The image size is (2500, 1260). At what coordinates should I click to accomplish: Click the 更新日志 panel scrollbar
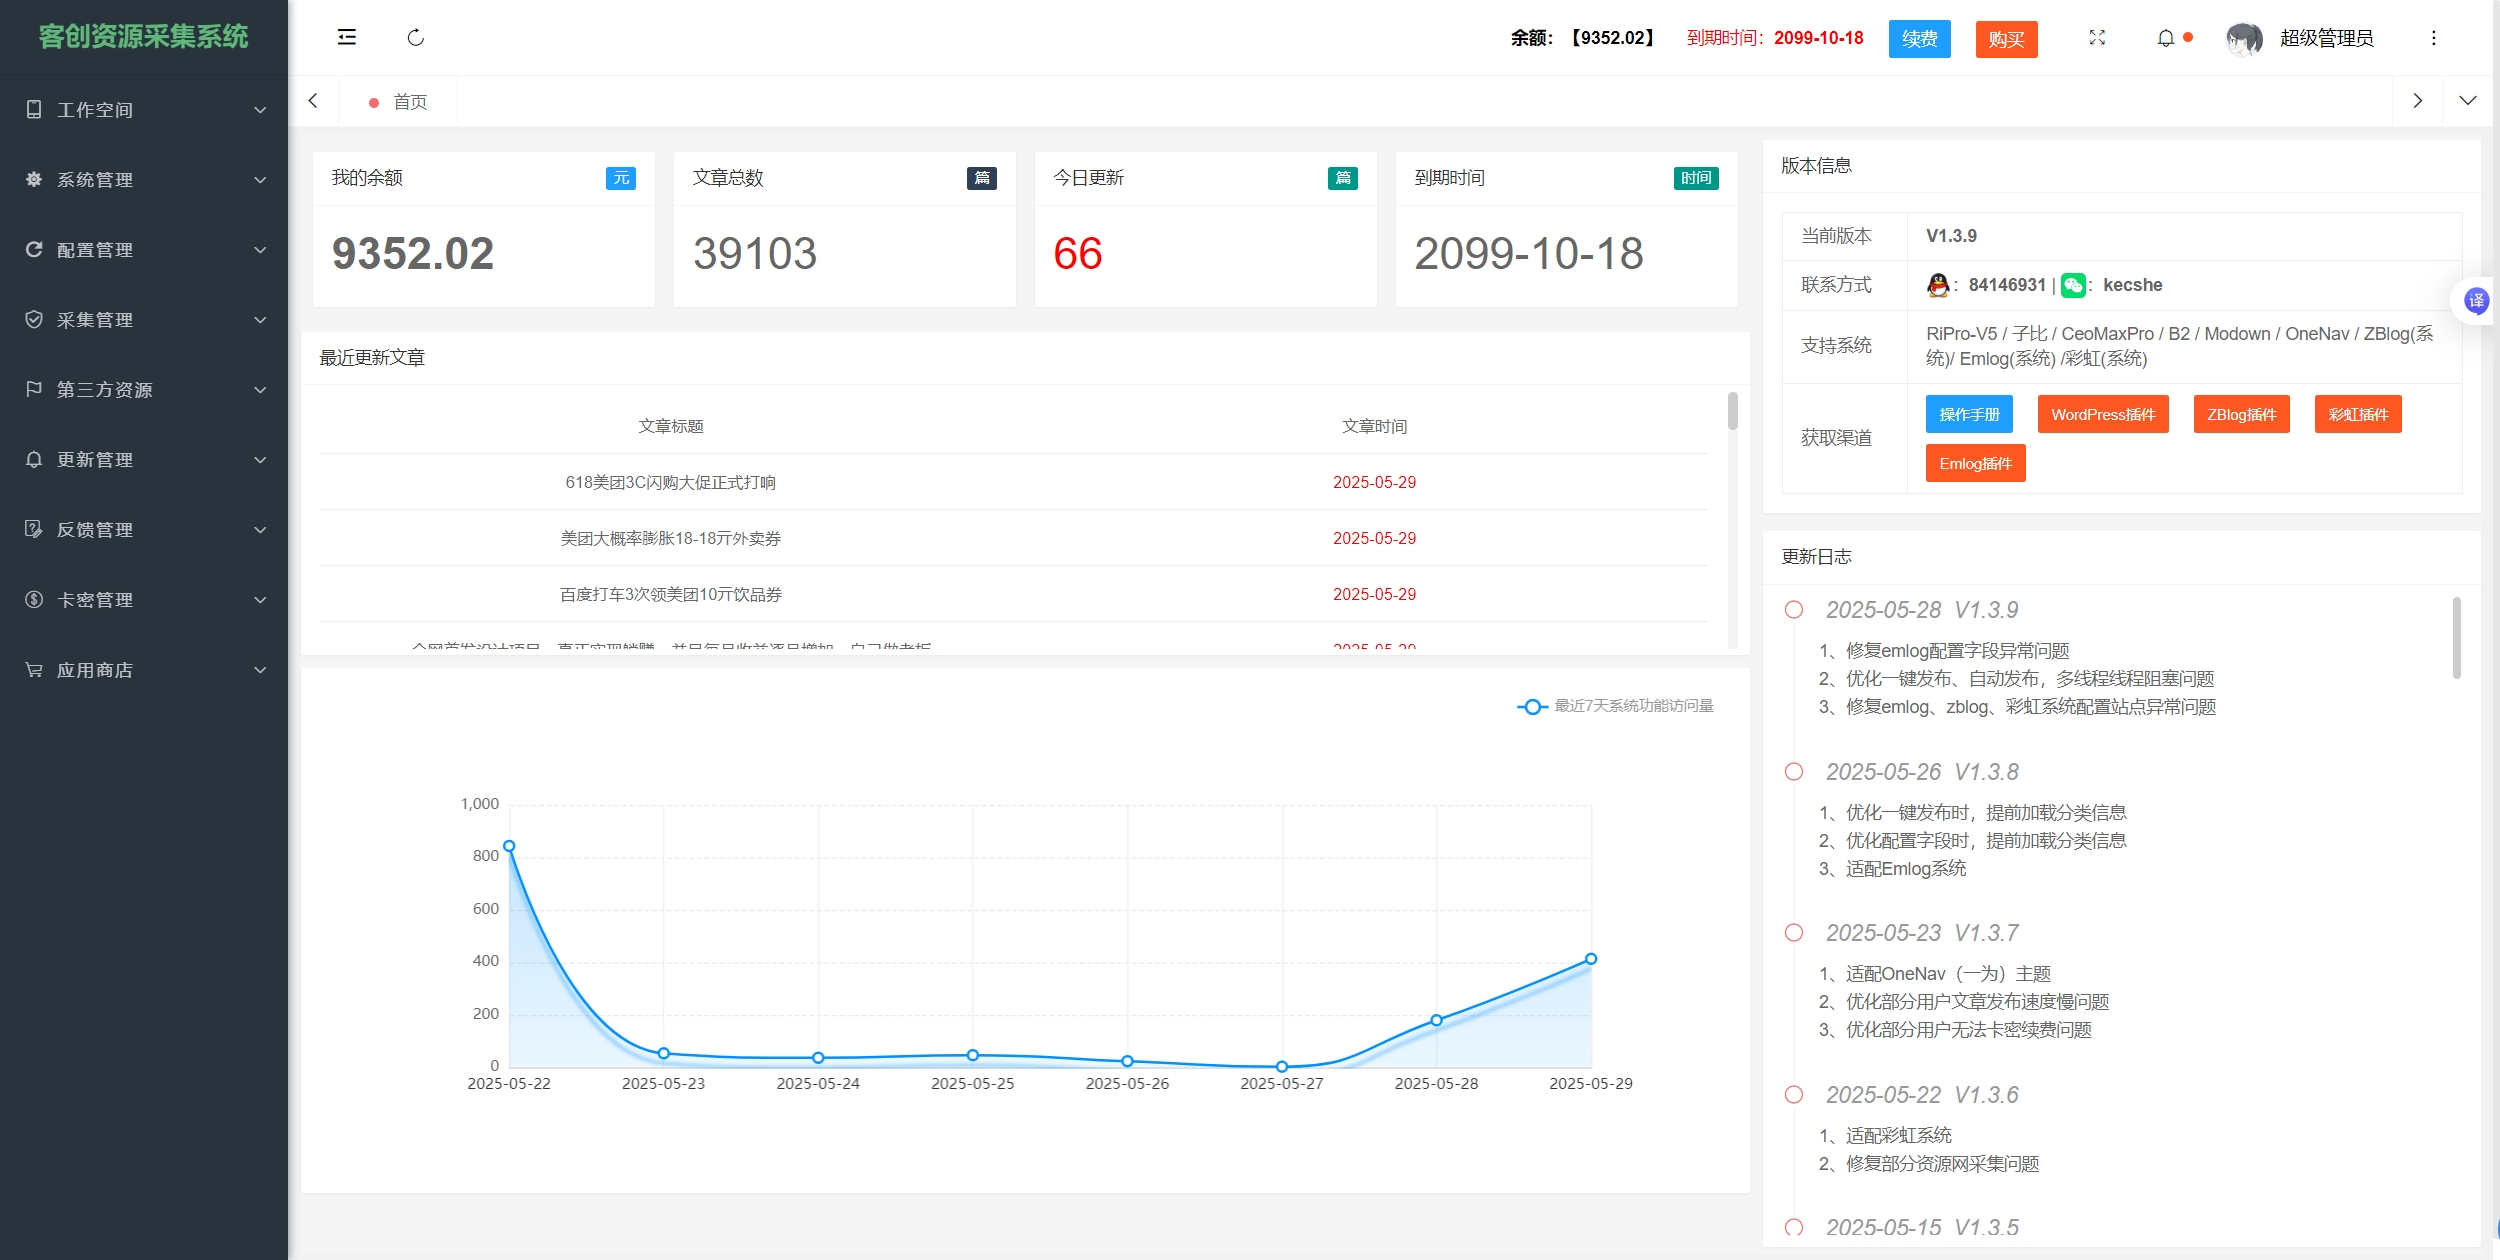2457,637
